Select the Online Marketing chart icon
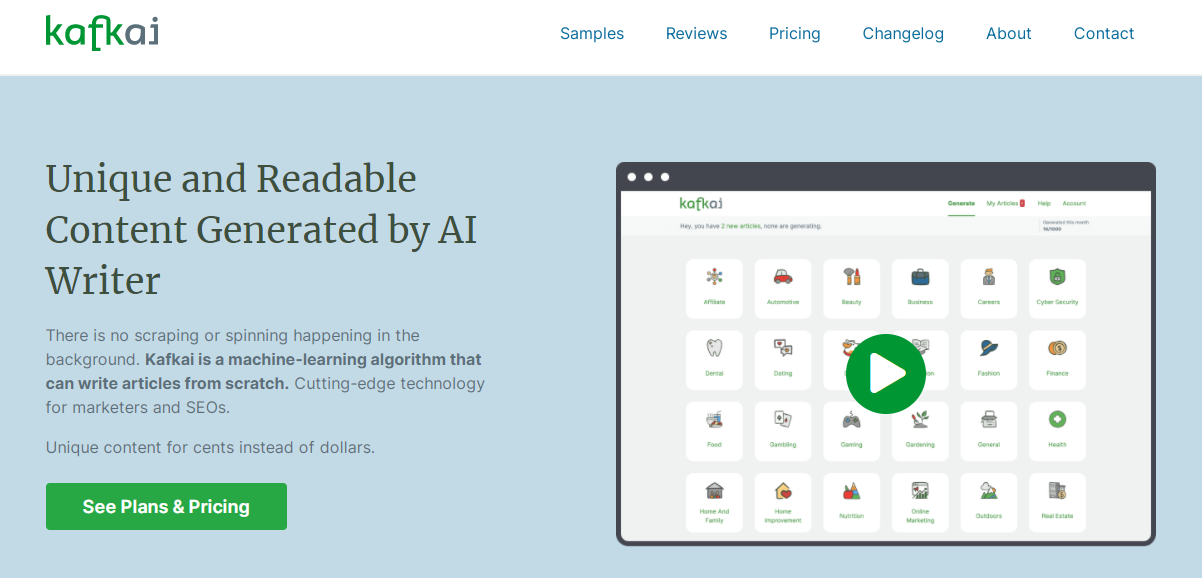The height and width of the screenshot is (578, 1202). 920,490
